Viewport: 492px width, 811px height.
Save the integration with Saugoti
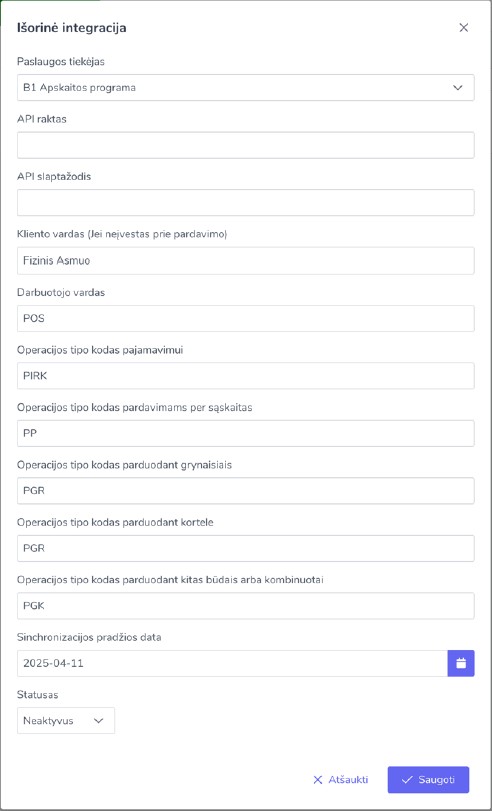(x=428, y=779)
